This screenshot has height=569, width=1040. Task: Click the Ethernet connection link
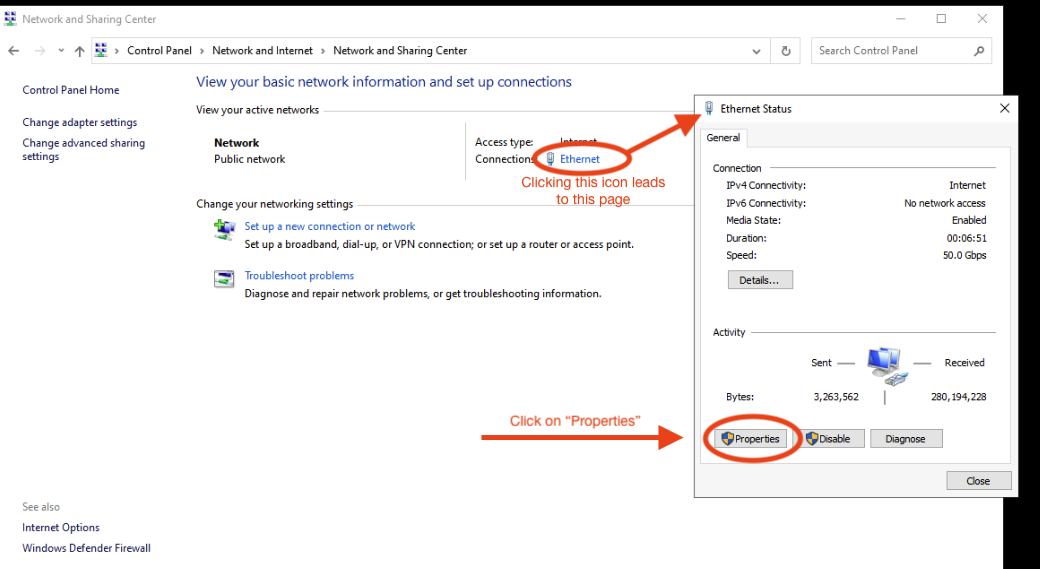[x=580, y=158]
